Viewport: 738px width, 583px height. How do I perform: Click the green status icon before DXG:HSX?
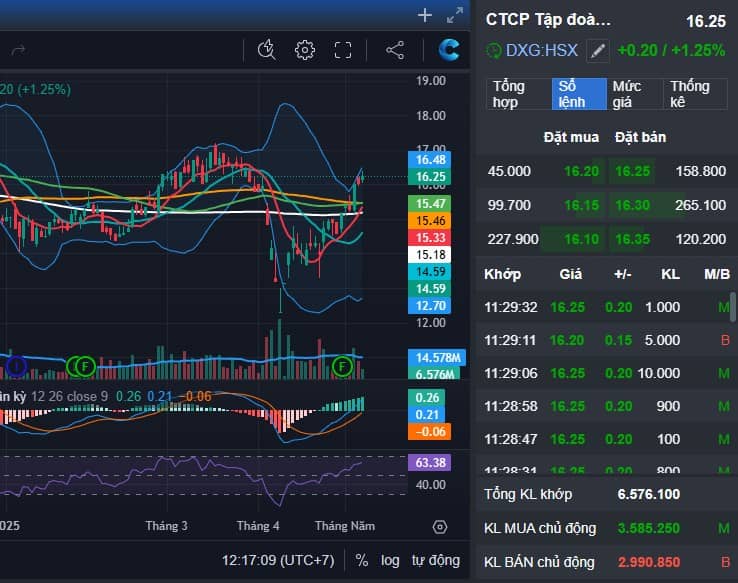493,50
